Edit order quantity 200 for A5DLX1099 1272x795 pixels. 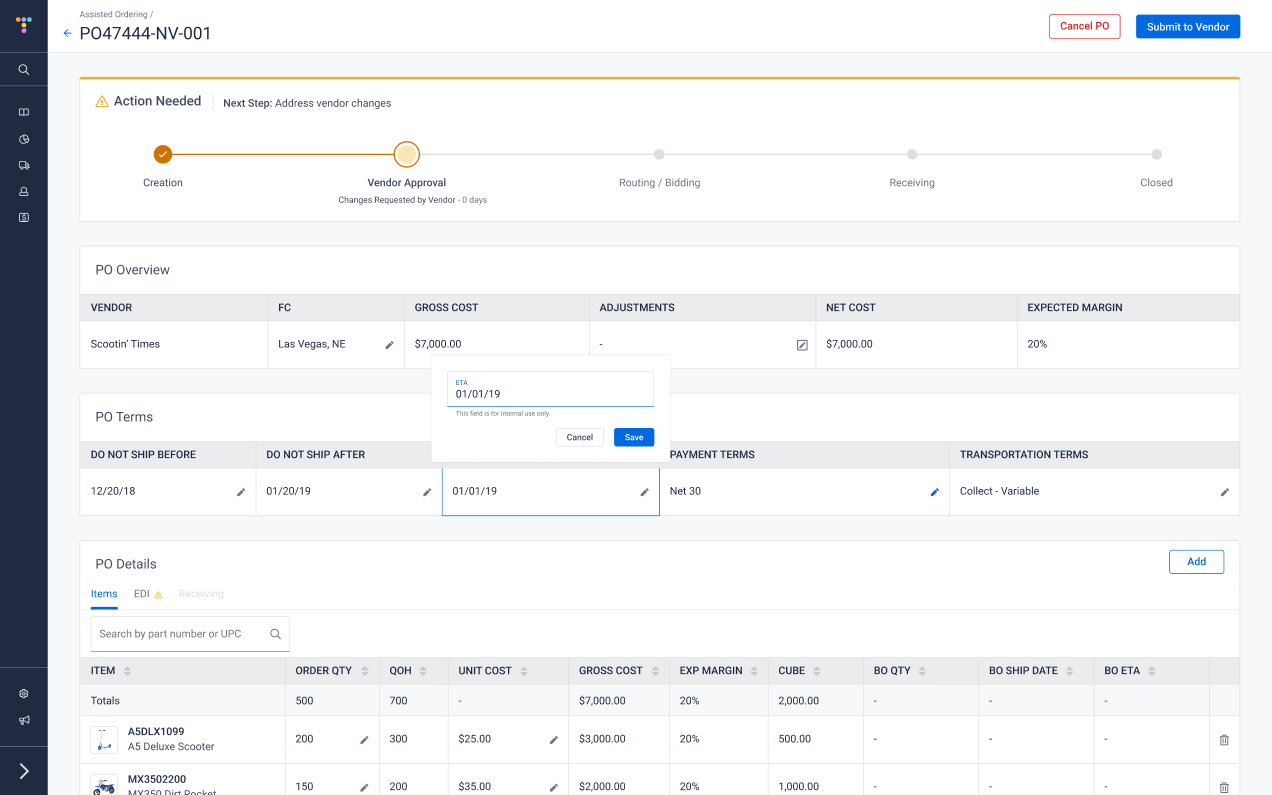364,740
